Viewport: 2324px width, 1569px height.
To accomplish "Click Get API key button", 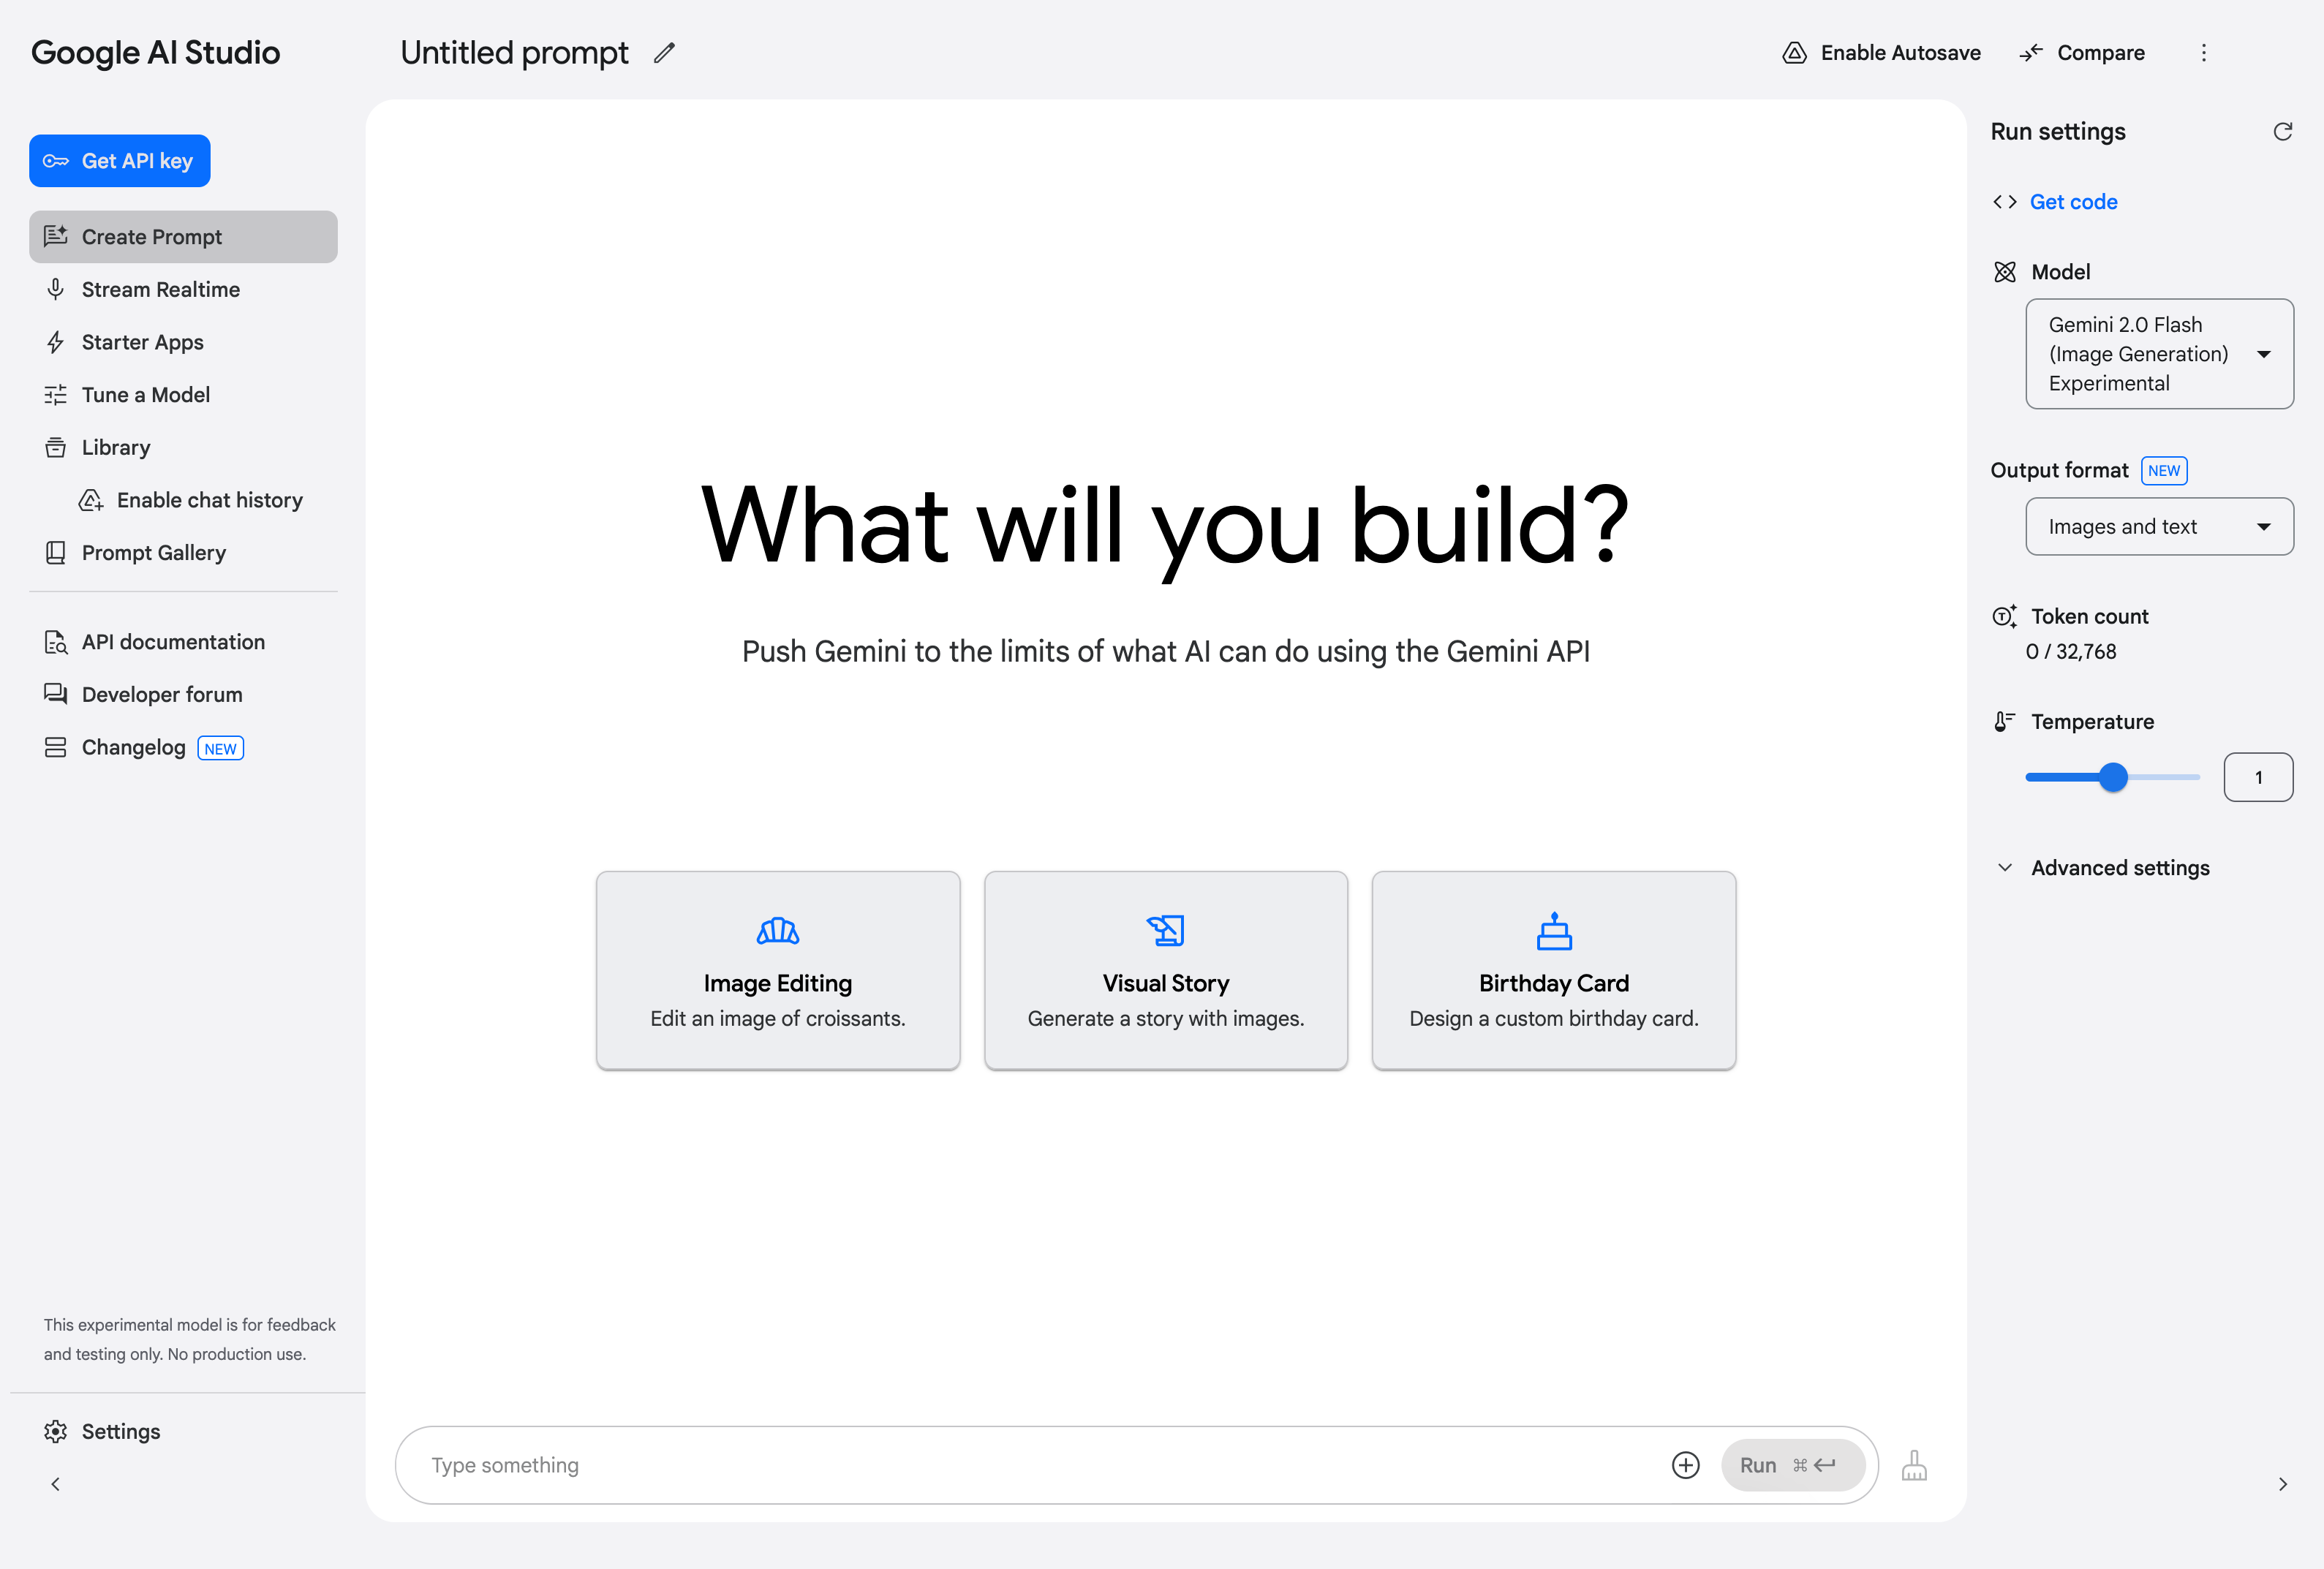I will click(x=121, y=161).
